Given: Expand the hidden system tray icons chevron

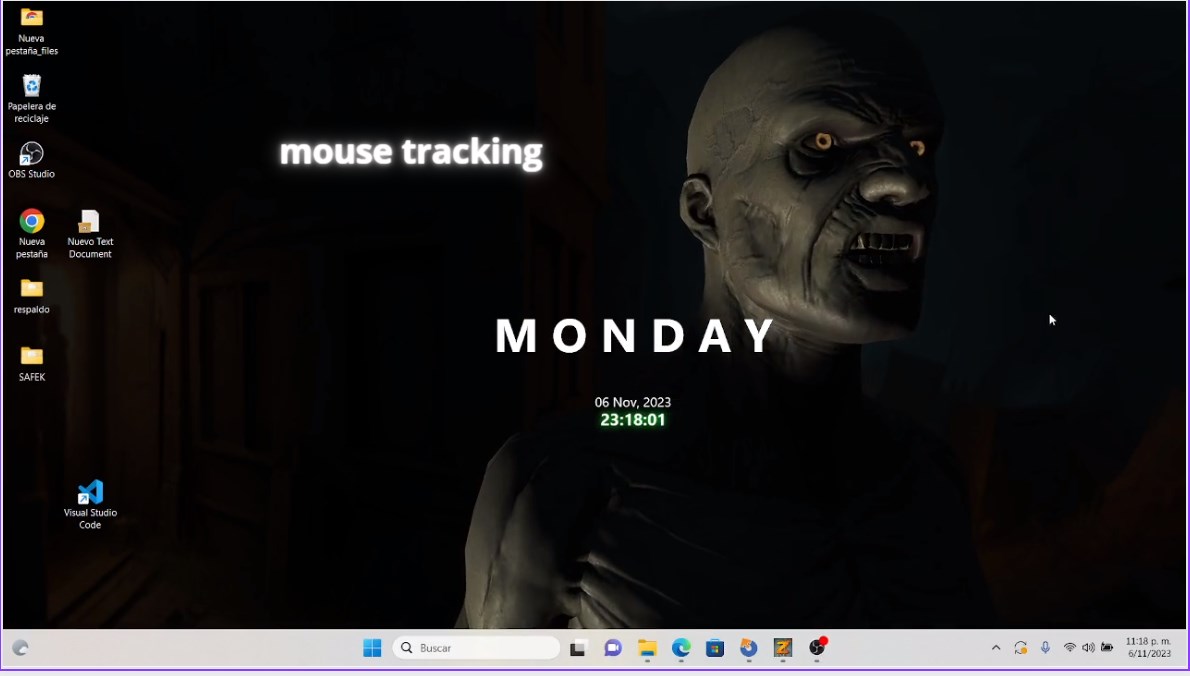Looking at the screenshot, I should click(996, 648).
